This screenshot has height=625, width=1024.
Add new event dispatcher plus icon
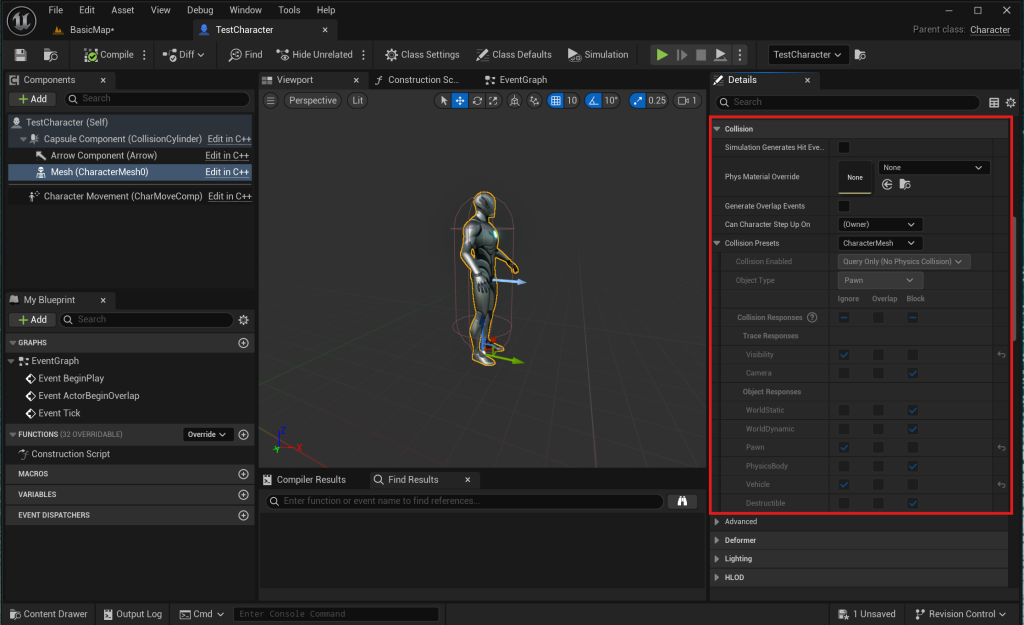pyautogui.click(x=244, y=515)
